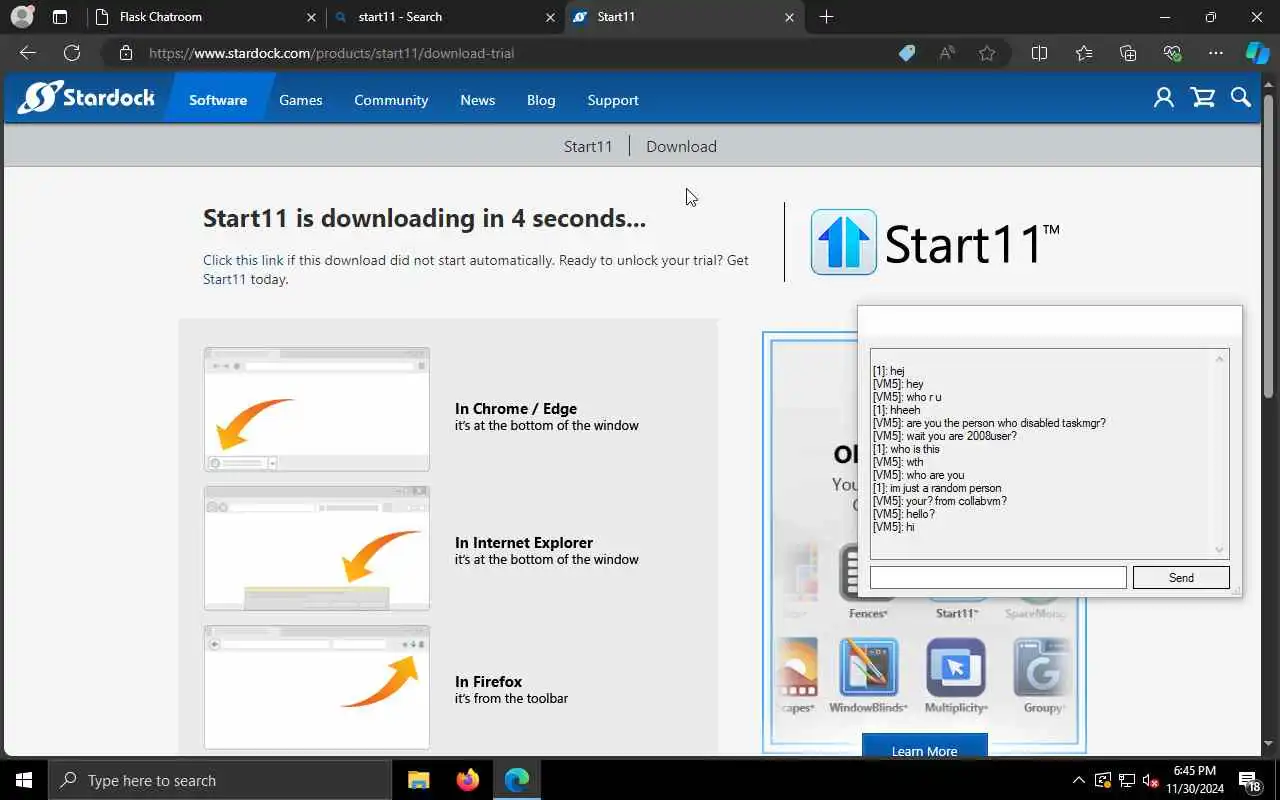Toggle split screen view icon
Screen dimensions: 1280x800
pos(1039,53)
